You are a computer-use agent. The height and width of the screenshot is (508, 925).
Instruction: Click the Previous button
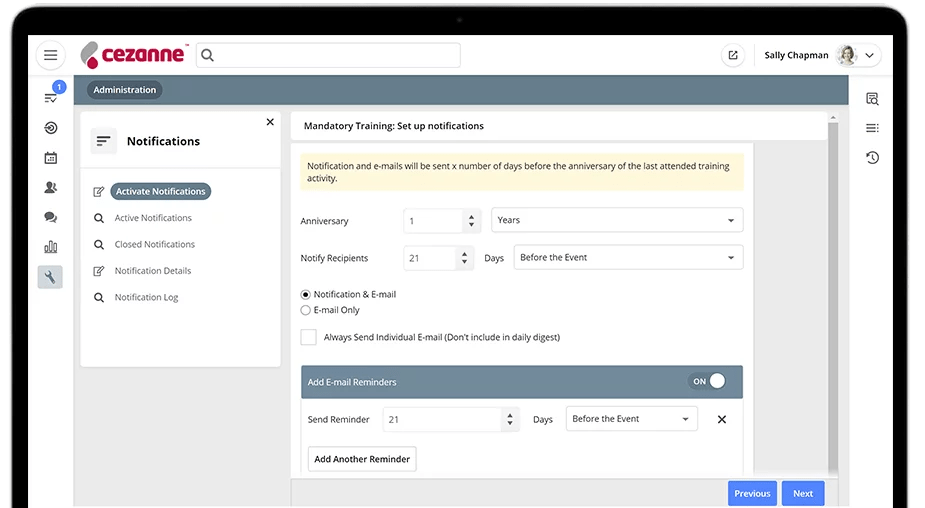click(x=752, y=493)
